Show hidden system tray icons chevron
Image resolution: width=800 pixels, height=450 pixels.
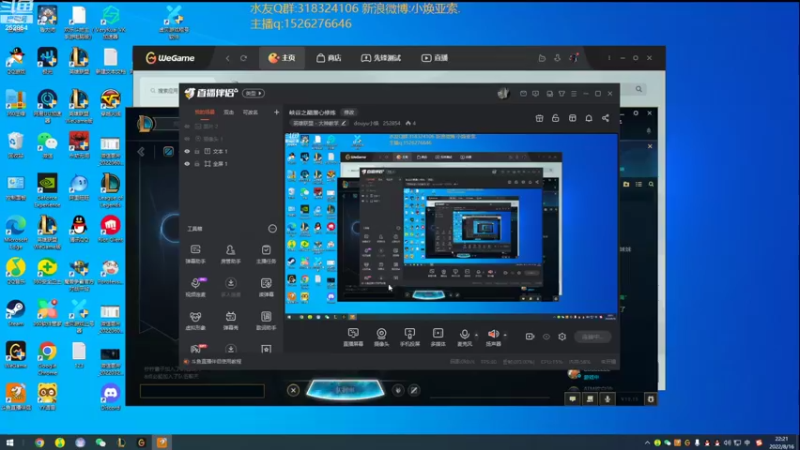tap(647, 442)
